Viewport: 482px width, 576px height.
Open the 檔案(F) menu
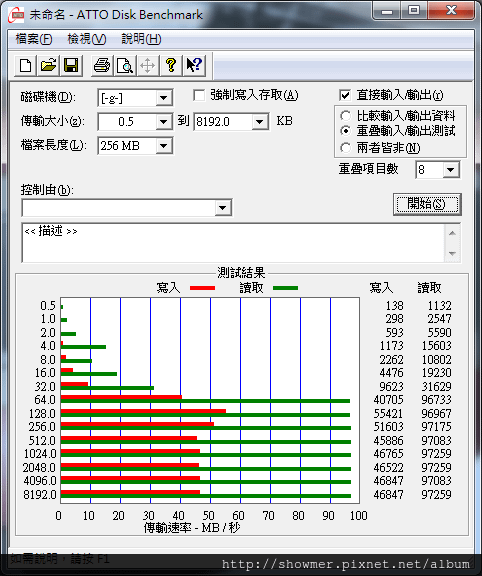pos(34,39)
